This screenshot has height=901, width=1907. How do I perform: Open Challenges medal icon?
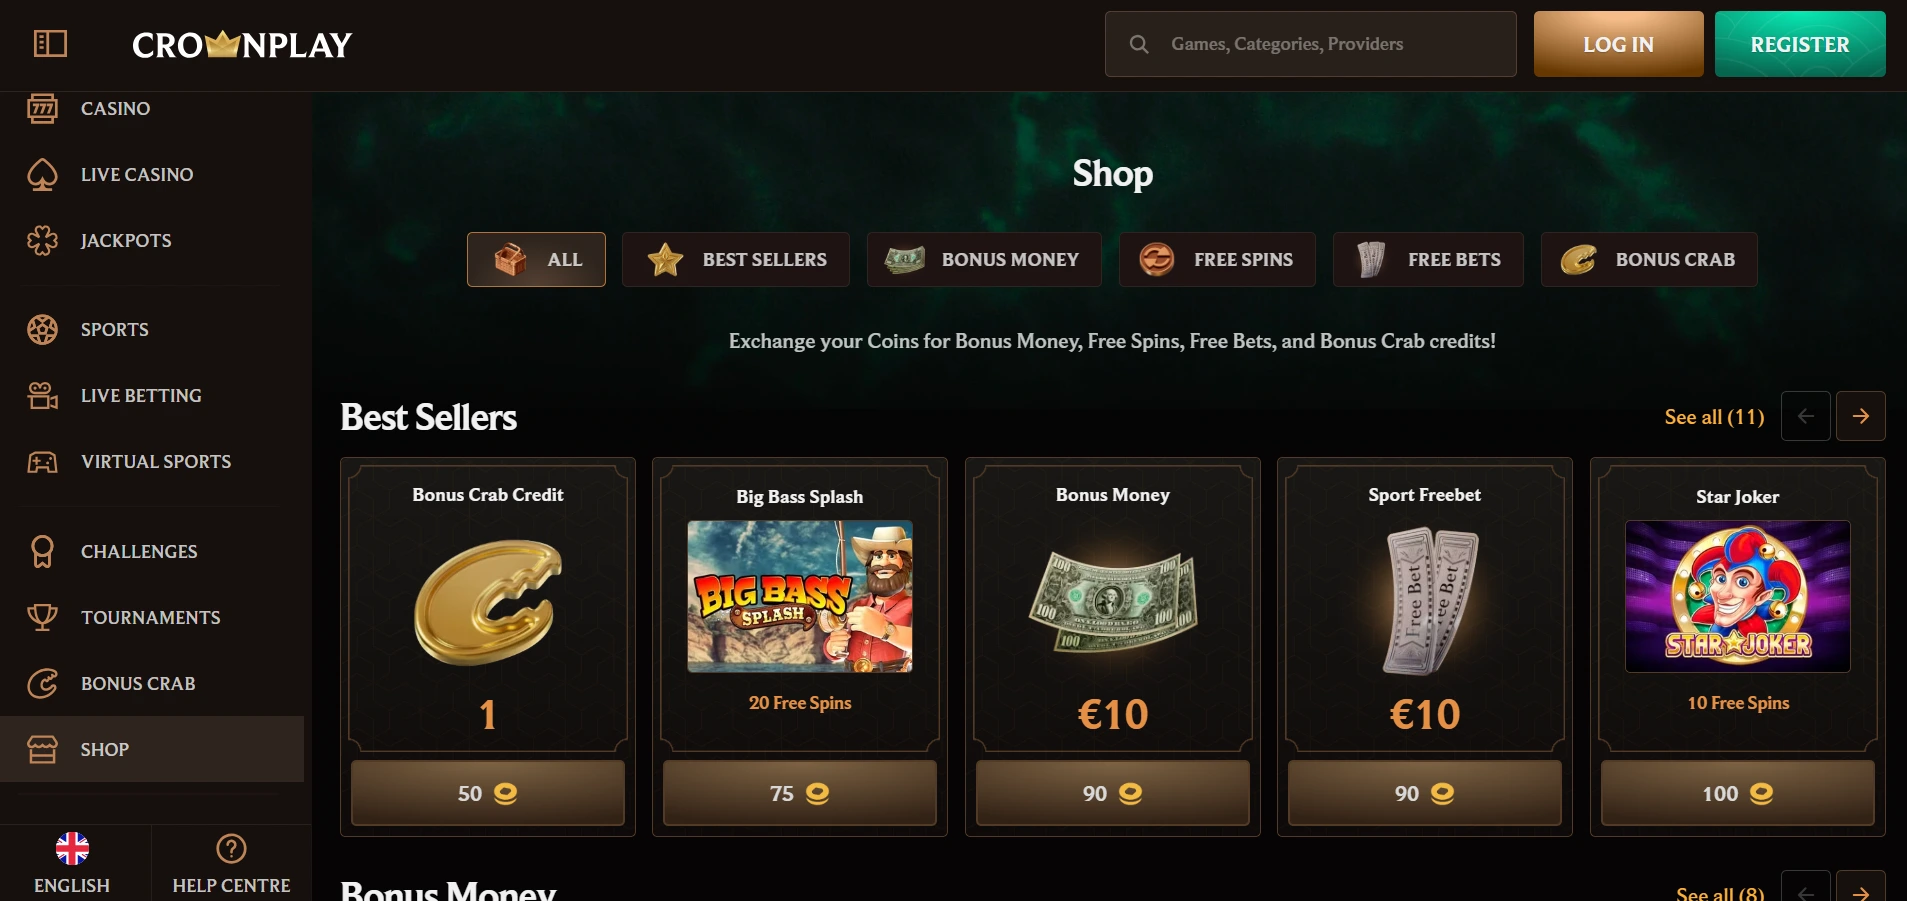pyautogui.click(x=42, y=551)
